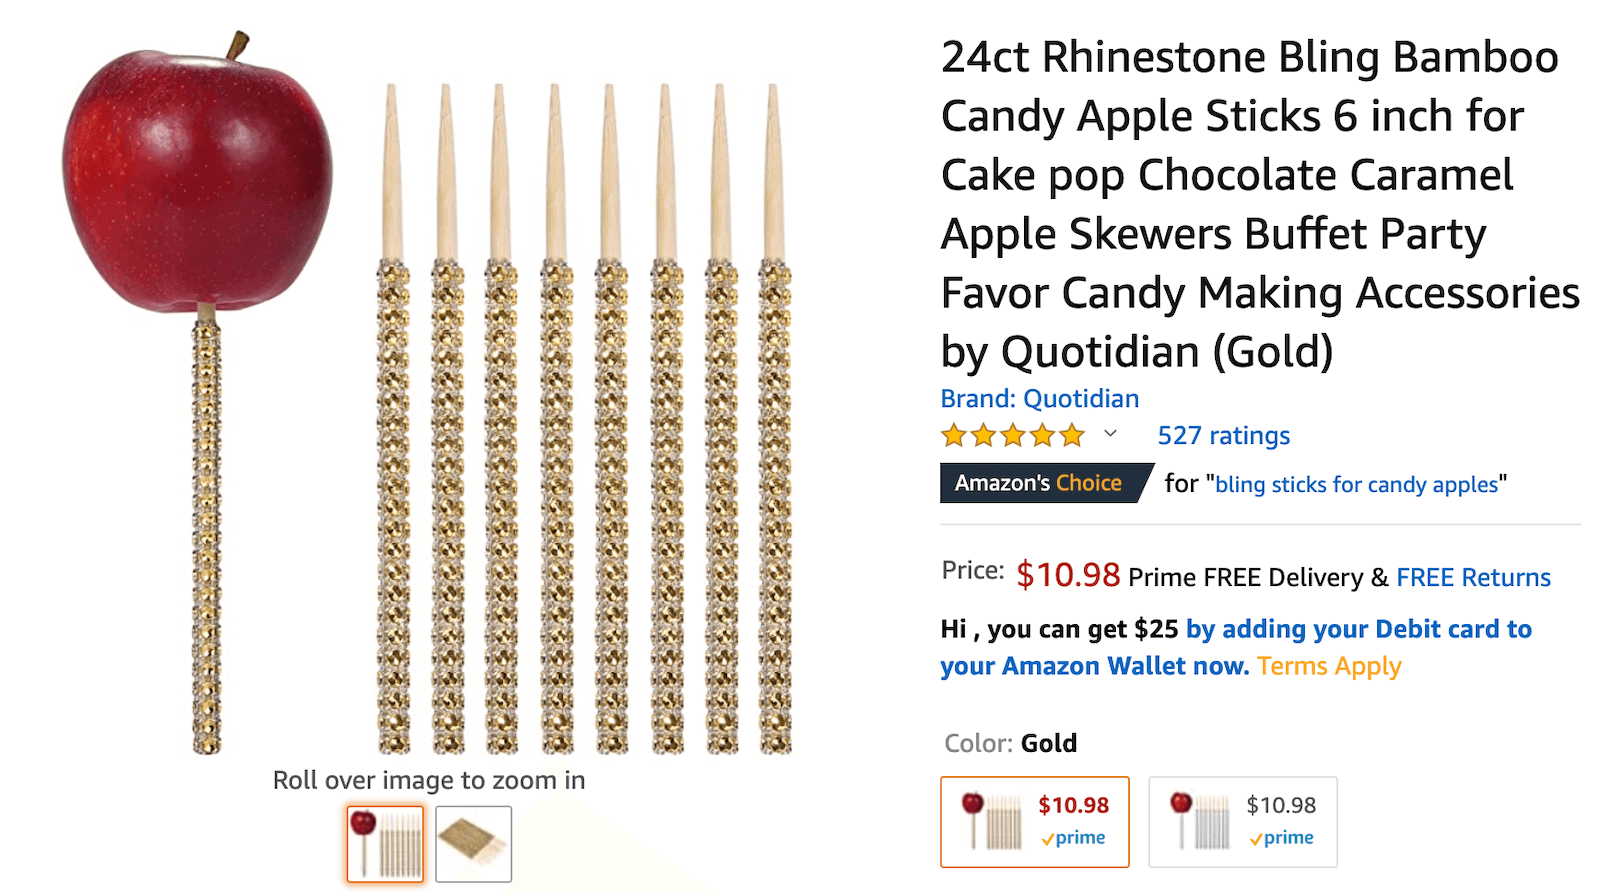Click the red $10.98 price
The height and width of the screenshot is (894, 1600).
(x=1068, y=574)
